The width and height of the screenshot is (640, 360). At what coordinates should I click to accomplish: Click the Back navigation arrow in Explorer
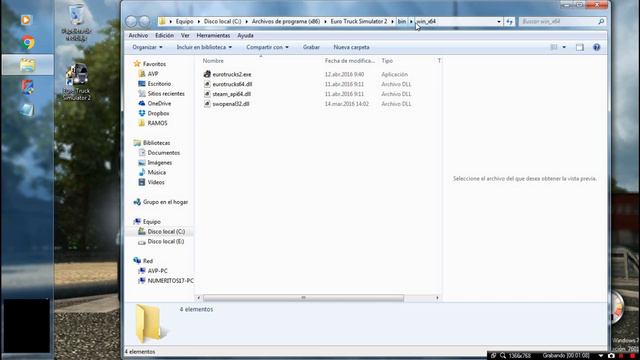tap(131, 21)
